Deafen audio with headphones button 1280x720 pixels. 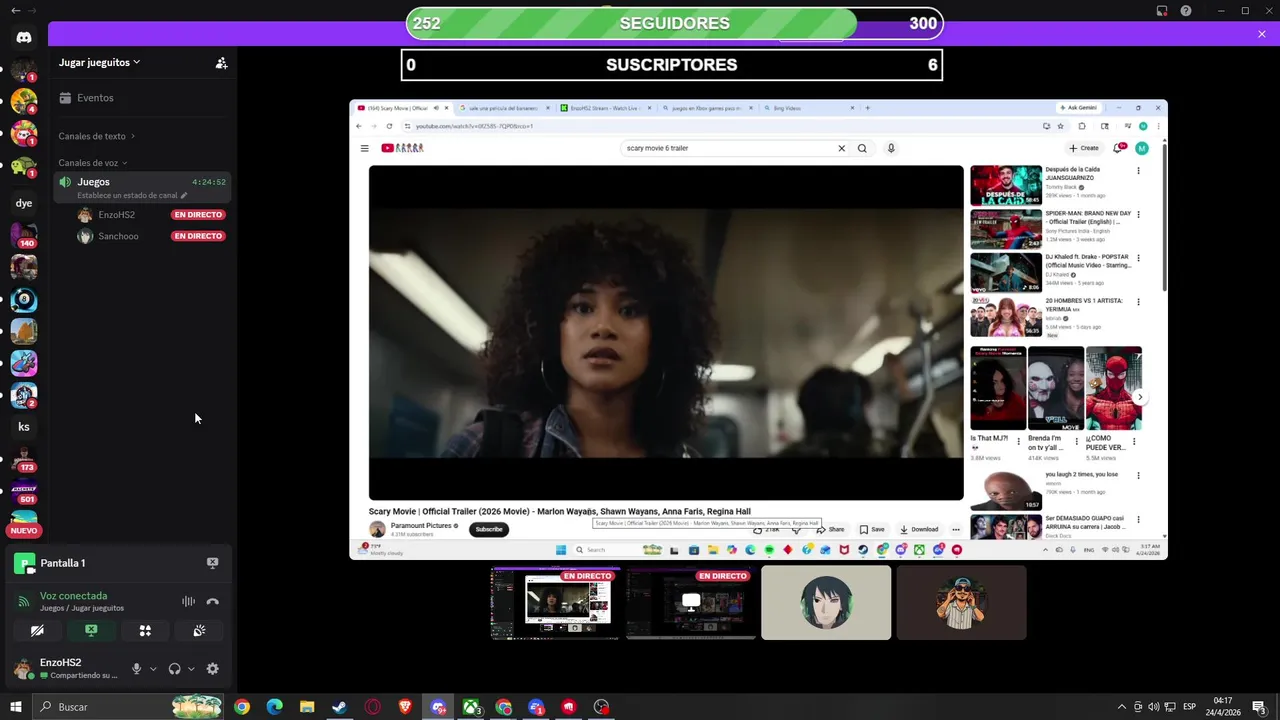pyautogui.click(x=175, y=669)
